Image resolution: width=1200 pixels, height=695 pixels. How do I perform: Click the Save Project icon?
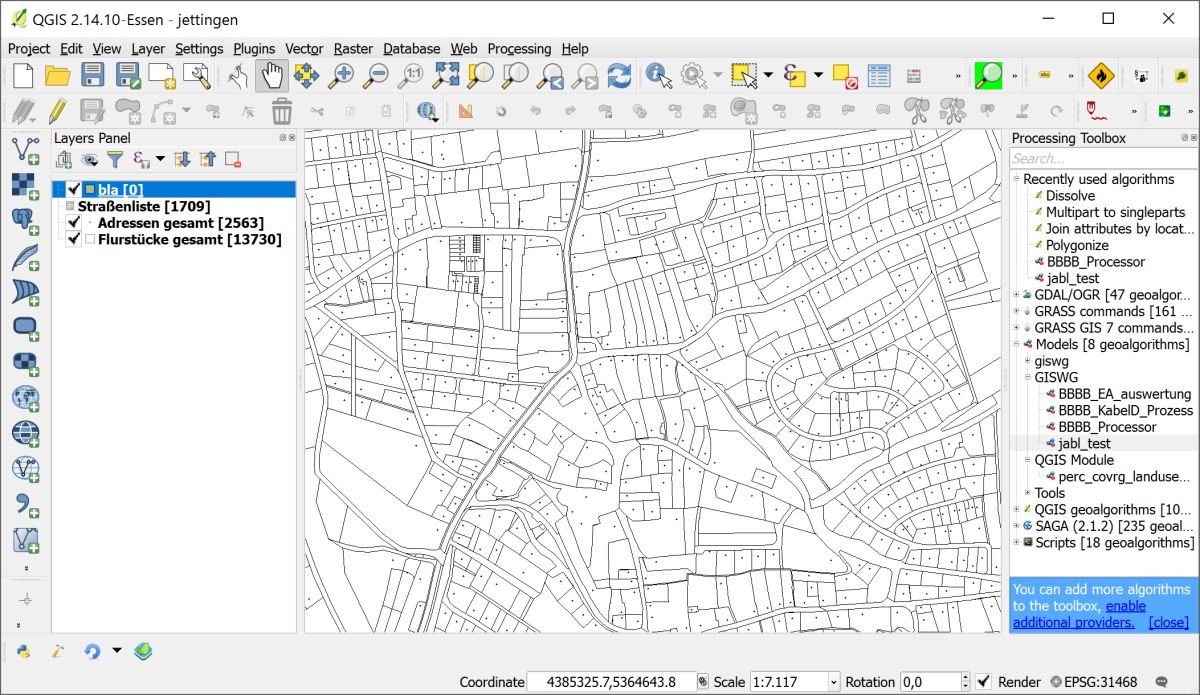coord(92,75)
